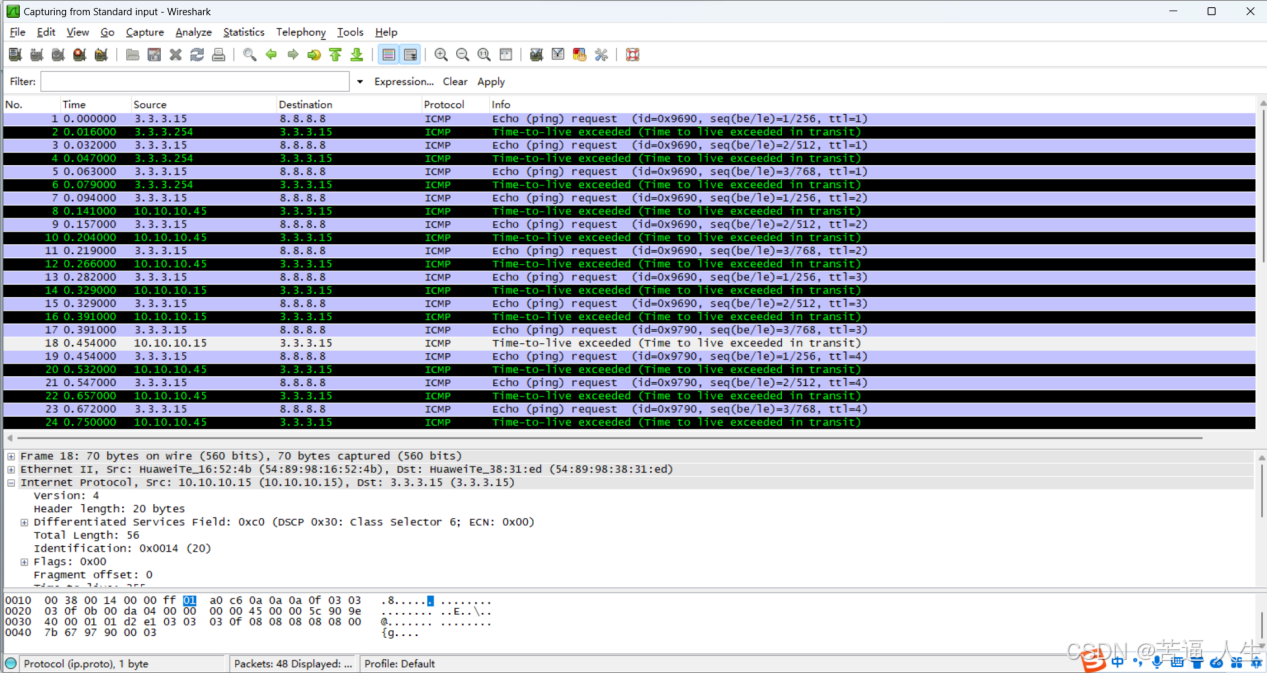Expand the Flags: 0x00 node

24,562
